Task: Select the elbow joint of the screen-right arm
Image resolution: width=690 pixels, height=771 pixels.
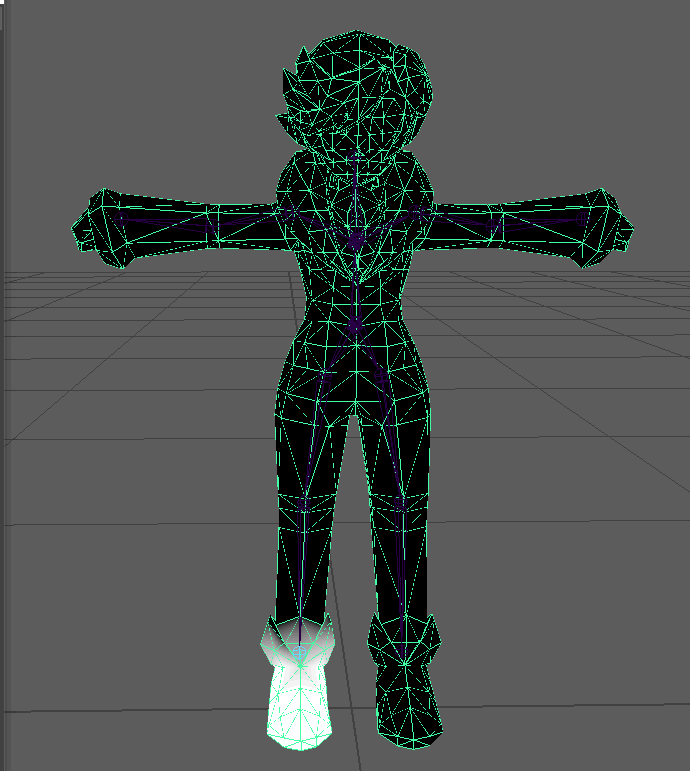Action: point(492,226)
